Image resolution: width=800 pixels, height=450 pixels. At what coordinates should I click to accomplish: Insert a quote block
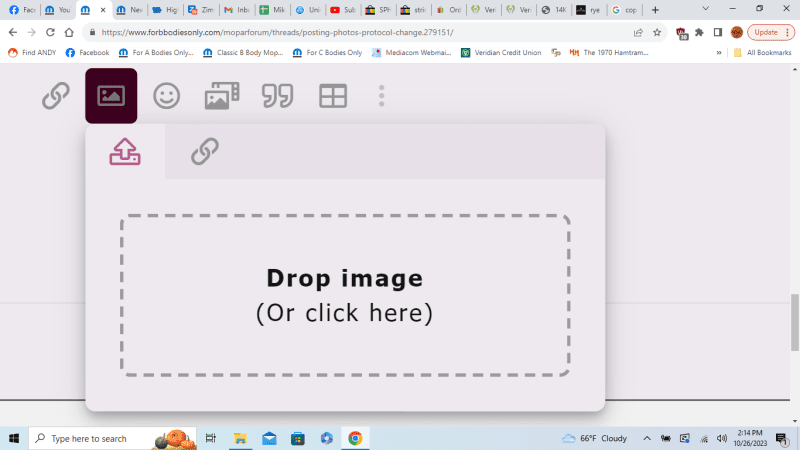click(278, 96)
